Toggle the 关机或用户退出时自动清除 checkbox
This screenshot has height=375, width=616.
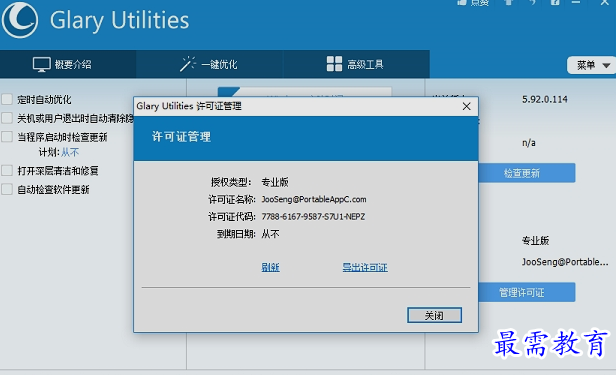tap(7, 118)
